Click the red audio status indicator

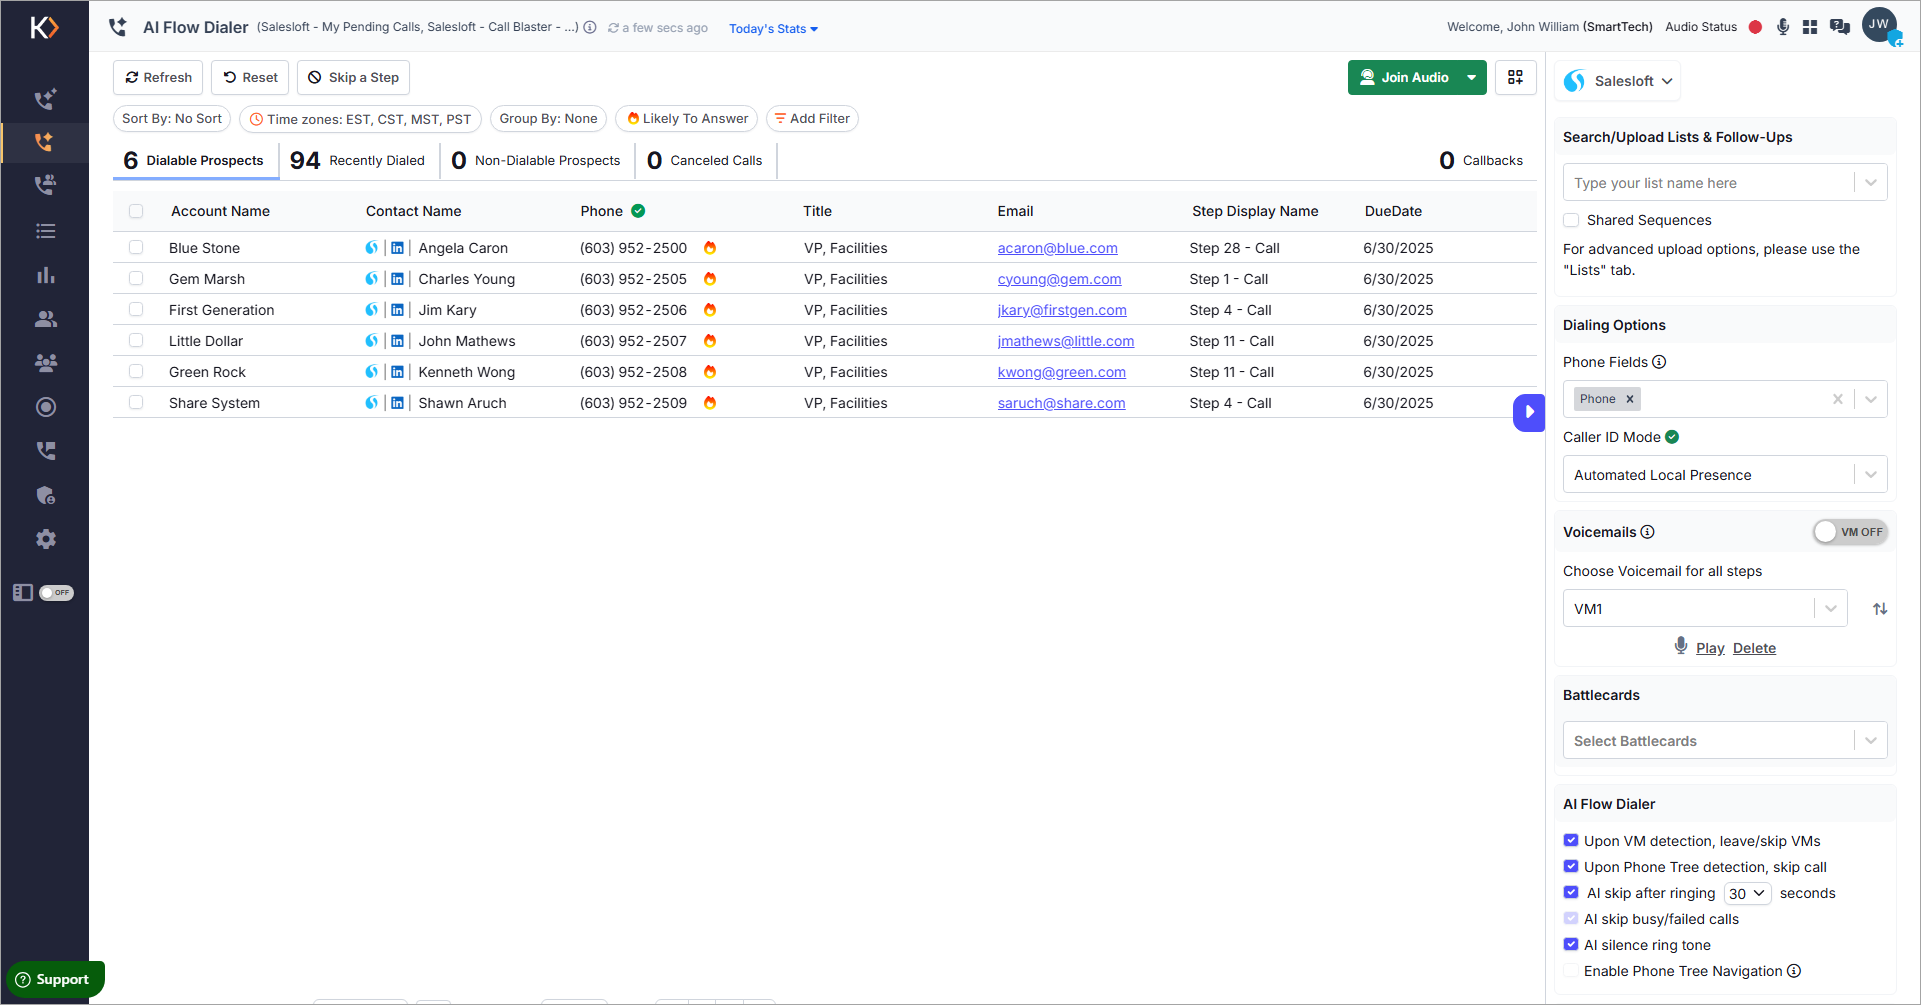pos(1755,27)
